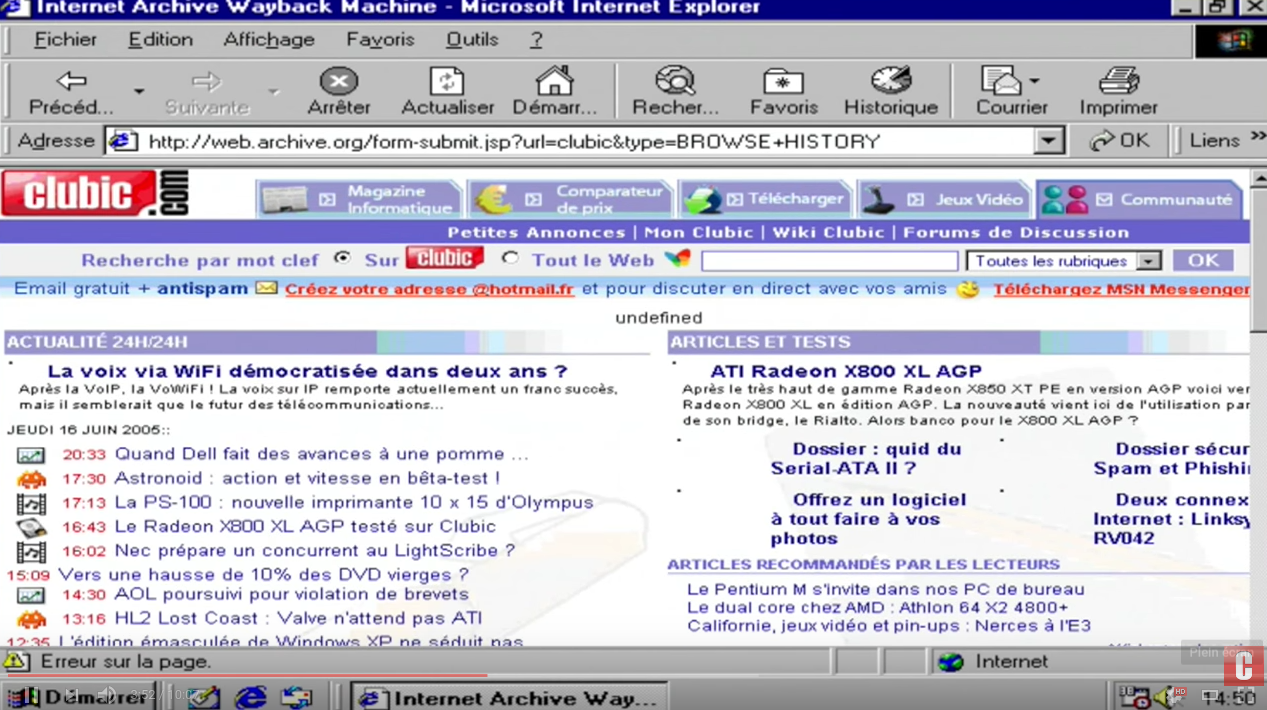Viewport: 1267px width, 710px height.
Task: Open the Affichage menu
Action: (269, 40)
